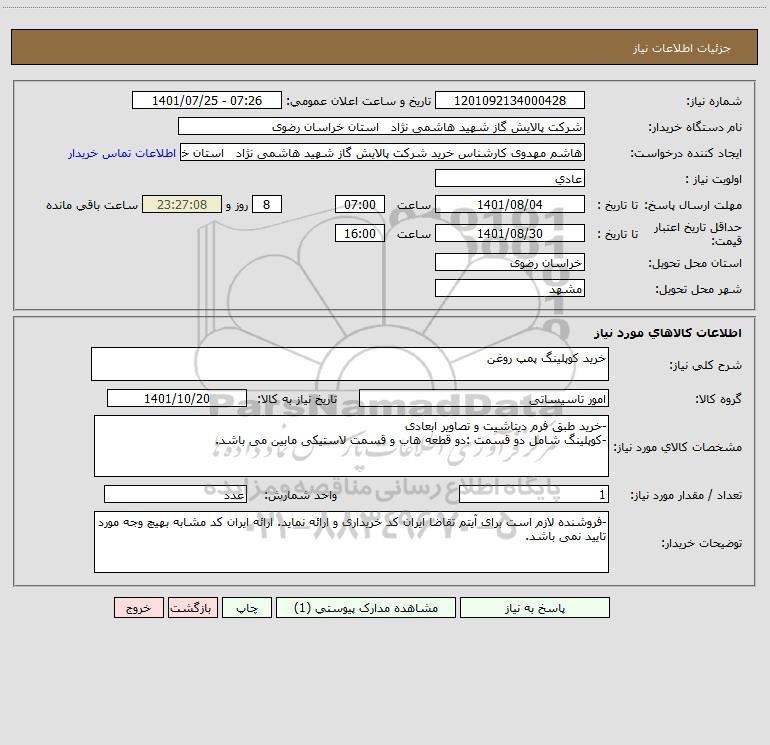This screenshot has height=745, width=770.
Task: Click the response deadline time 07:00
Action: 360,205
